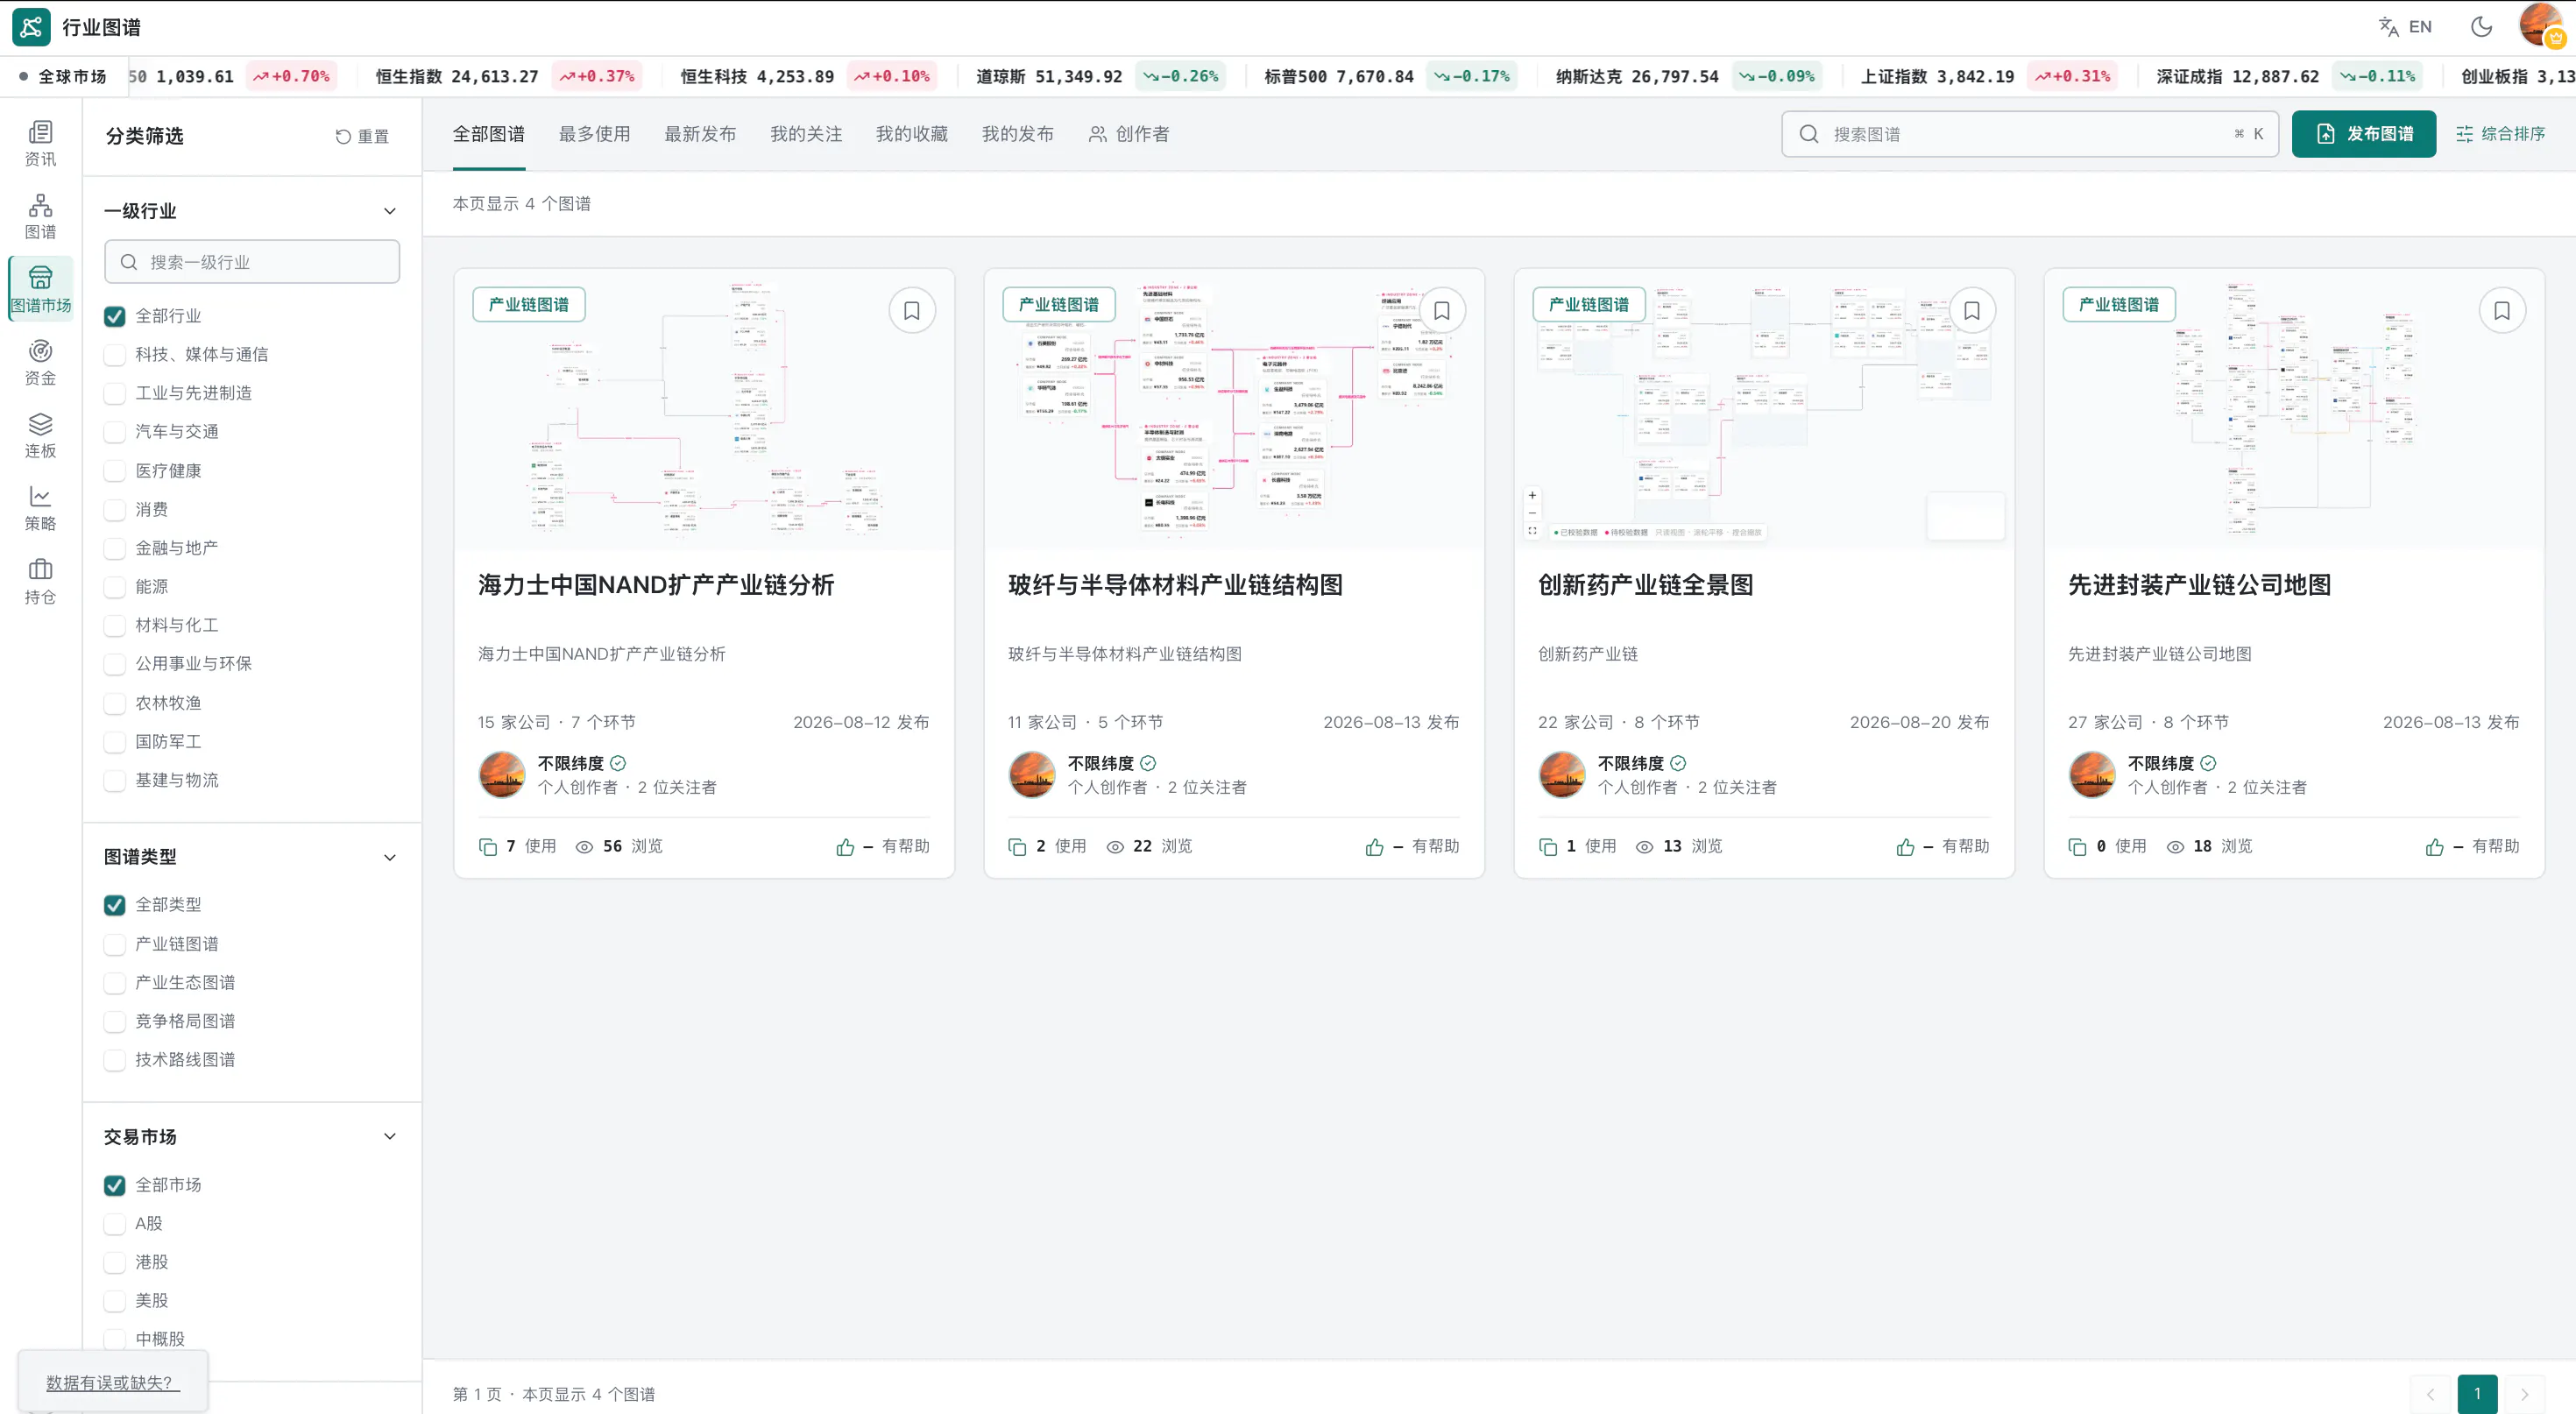Select page 1 pagination button

point(2478,1394)
